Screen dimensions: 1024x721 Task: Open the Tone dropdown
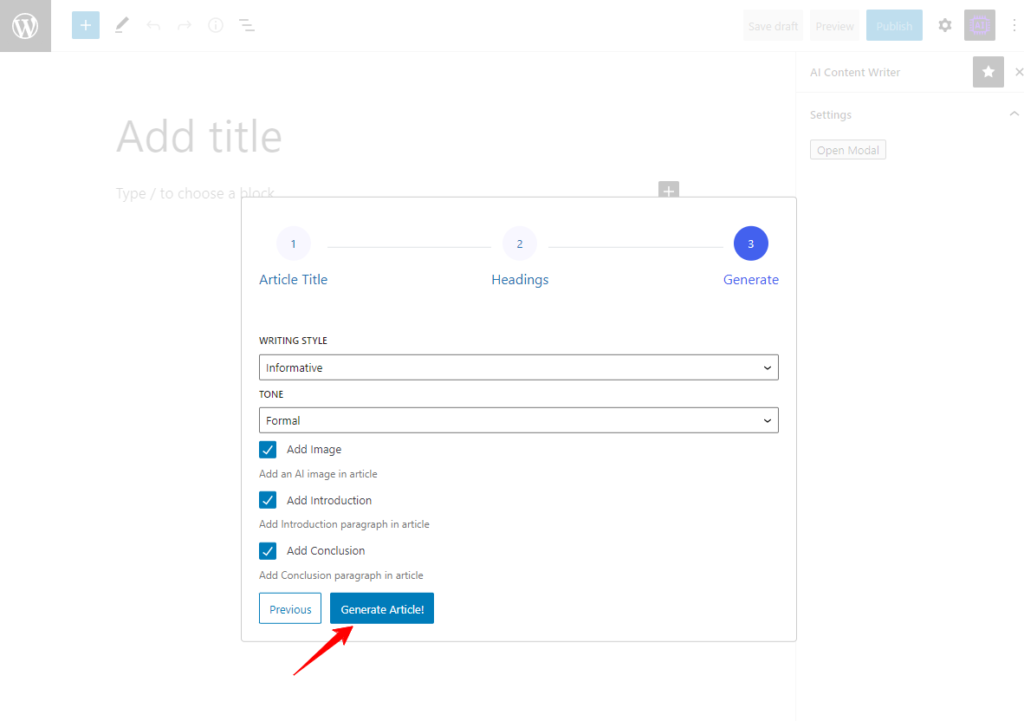tap(518, 421)
